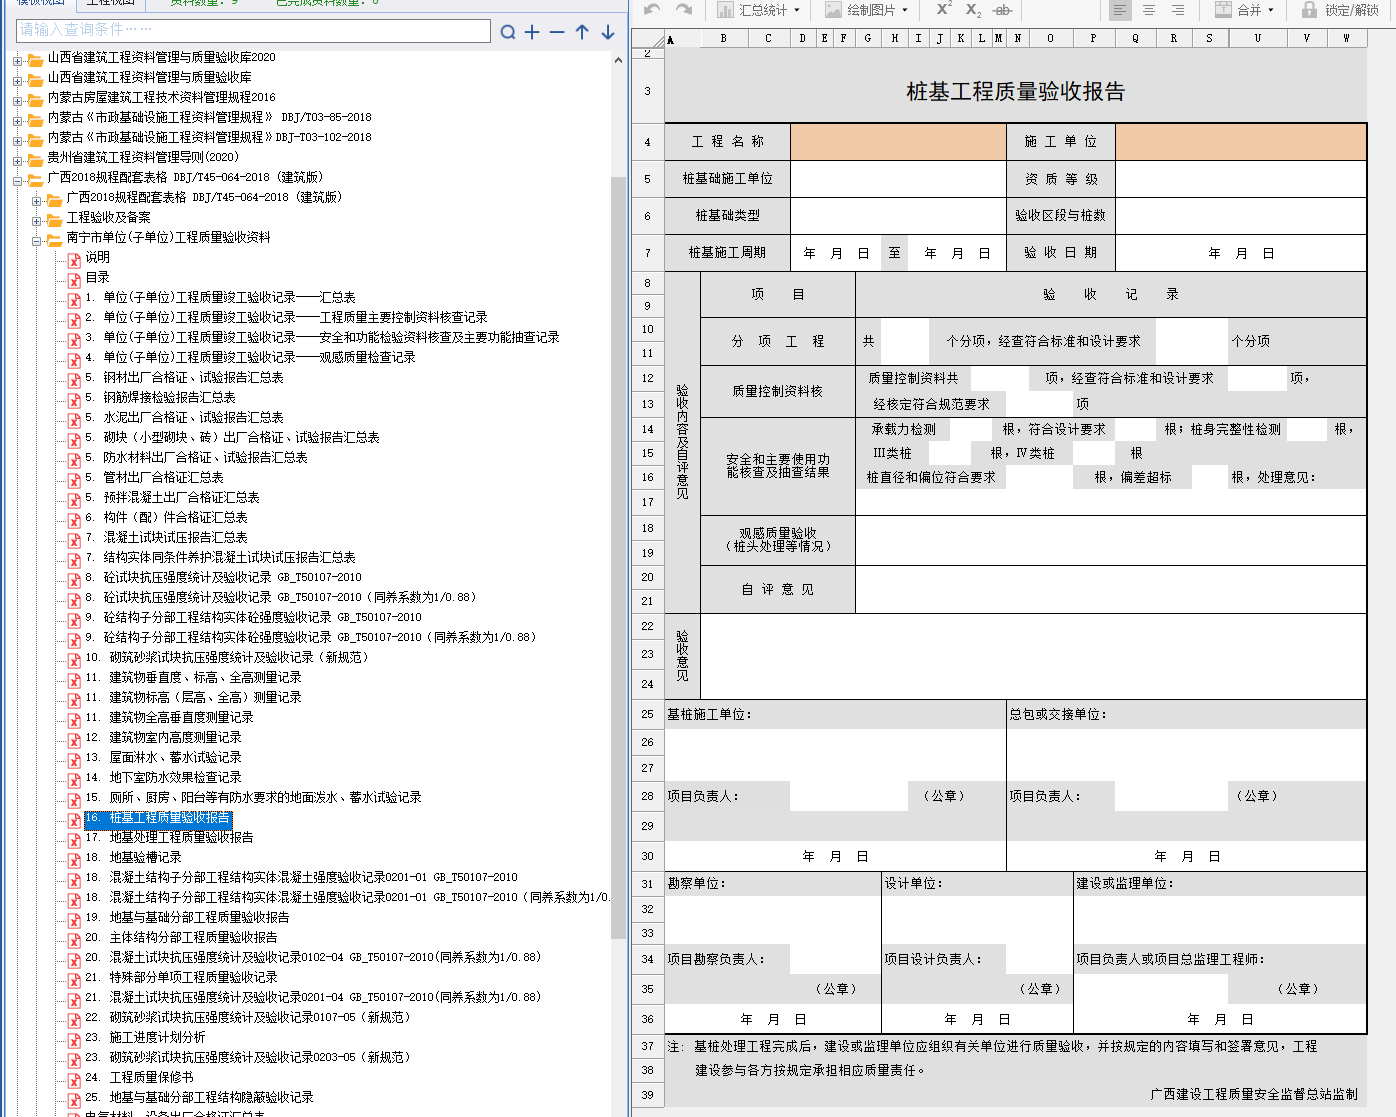Open 20. 主体结构分部工程质量验收报告
Image resolution: width=1396 pixels, height=1117 pixels.
181,937
